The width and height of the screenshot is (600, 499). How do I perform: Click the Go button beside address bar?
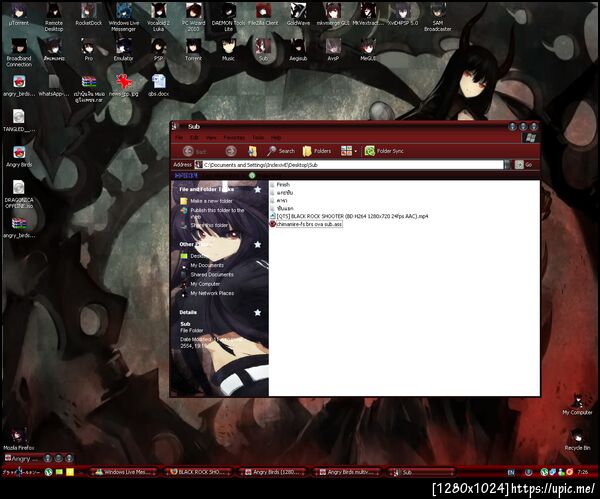pyautogui.click(x=523, y=165)
